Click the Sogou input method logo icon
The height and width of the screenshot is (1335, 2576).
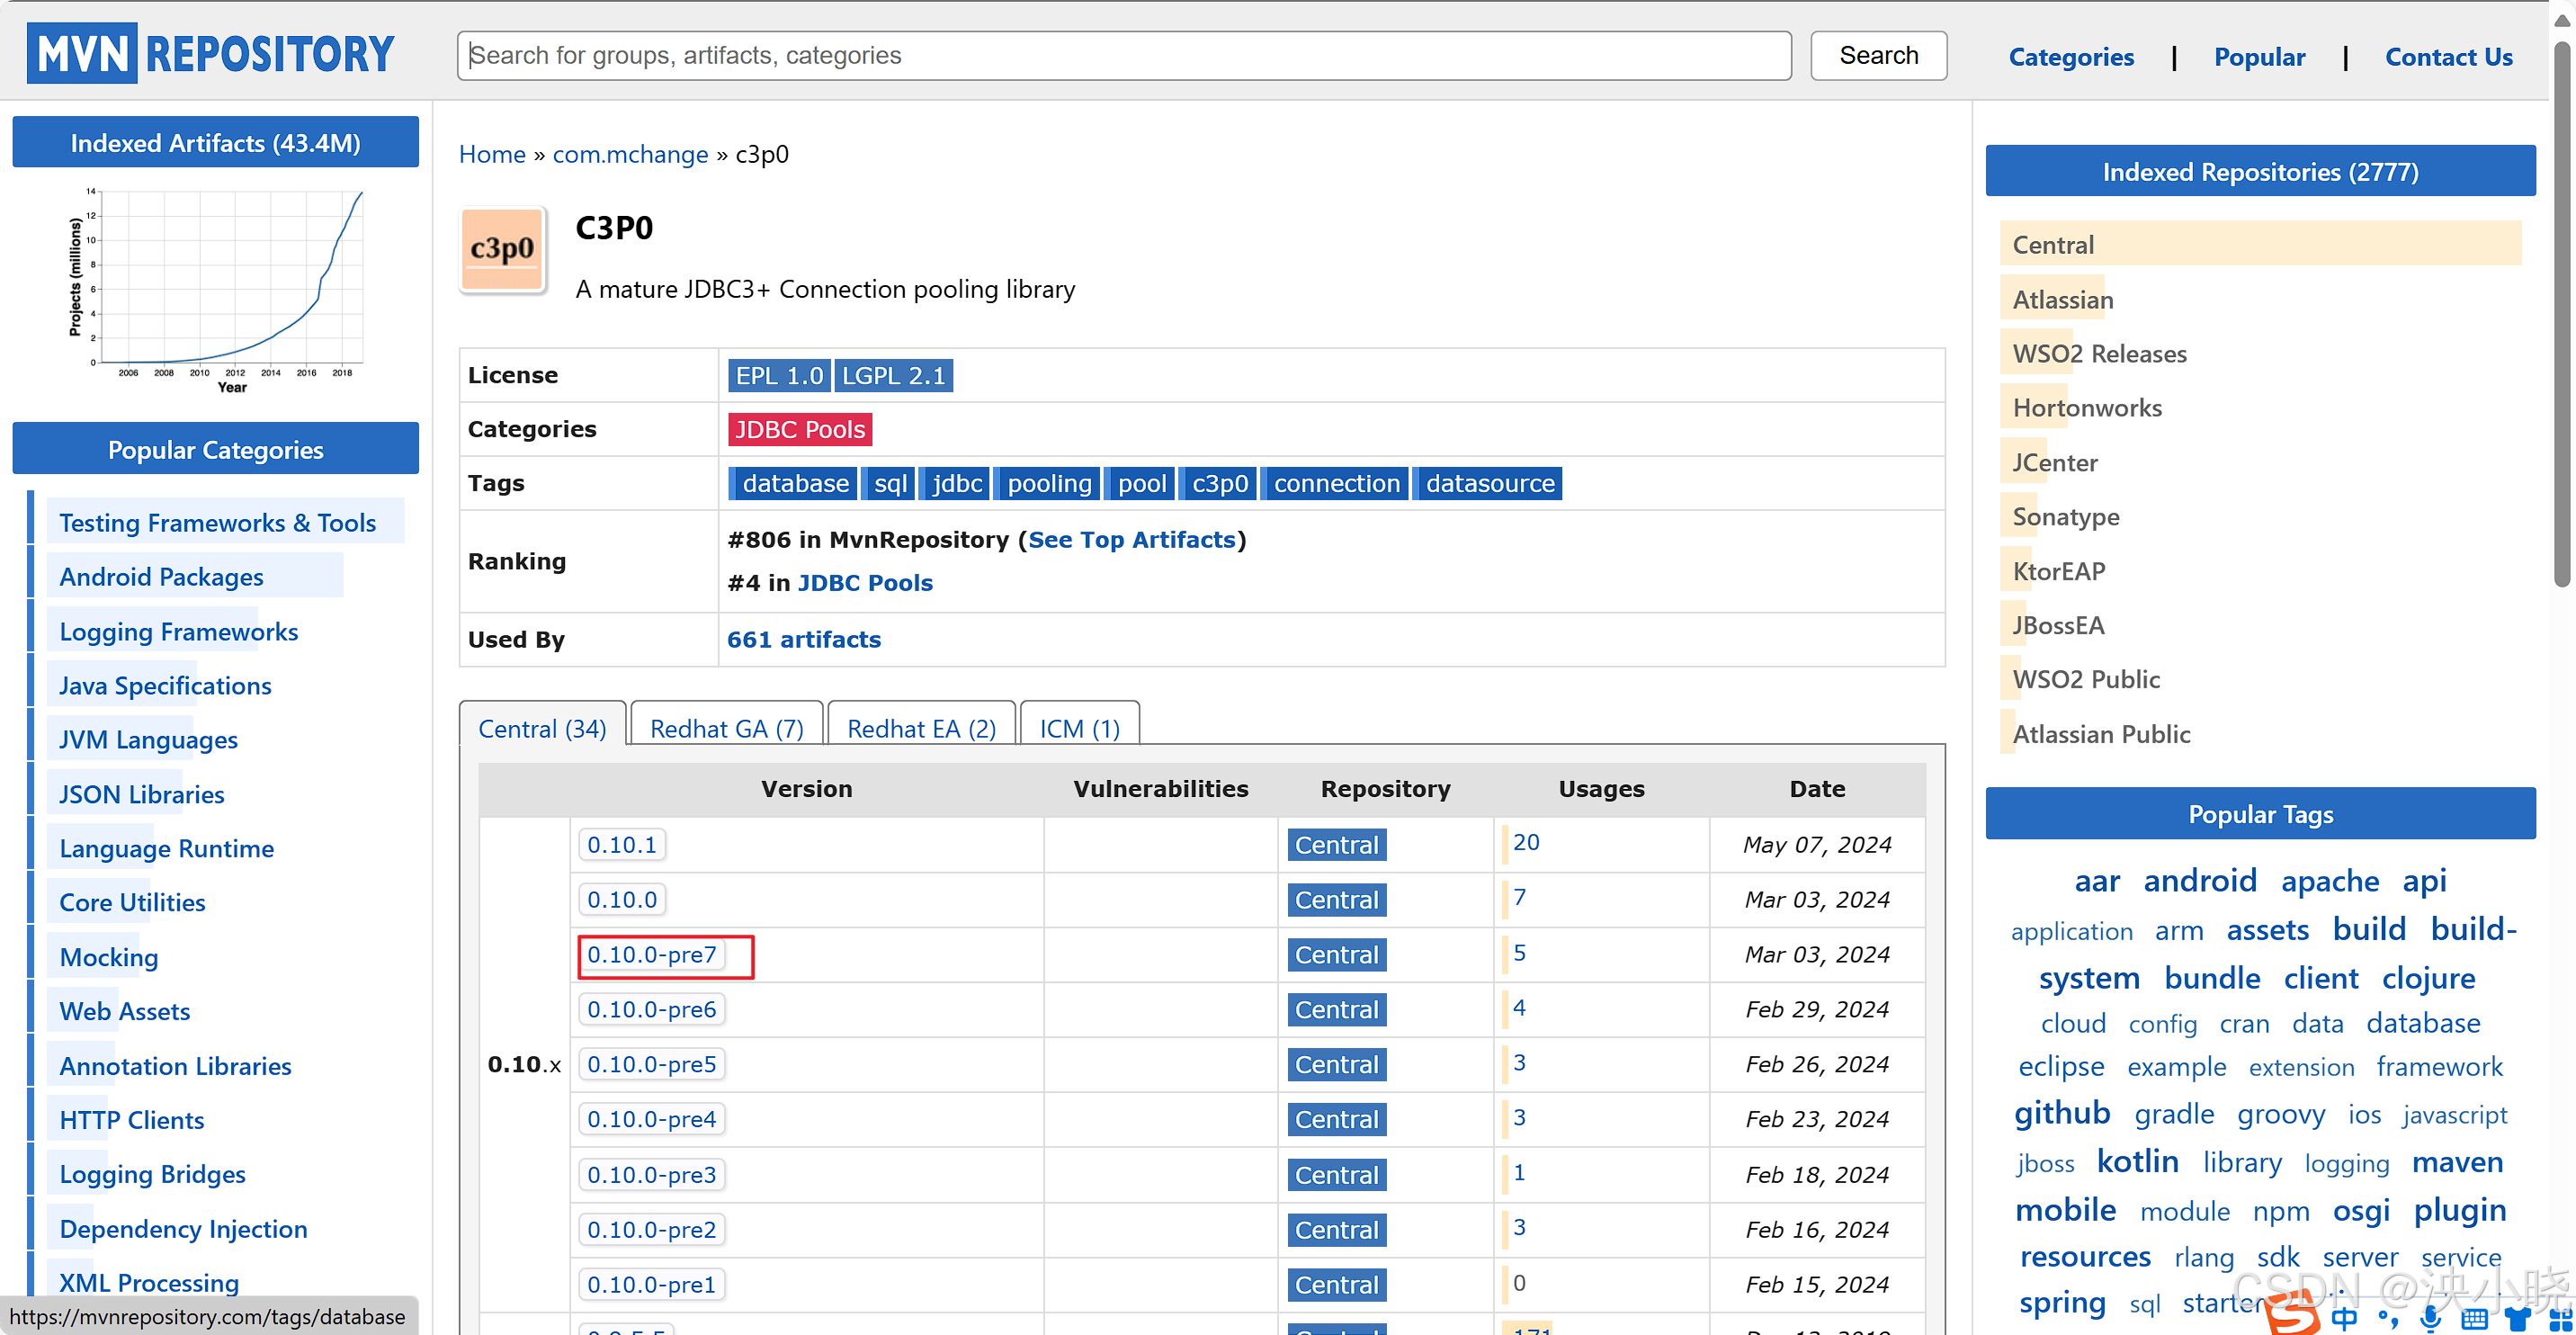(2290, 1314)
